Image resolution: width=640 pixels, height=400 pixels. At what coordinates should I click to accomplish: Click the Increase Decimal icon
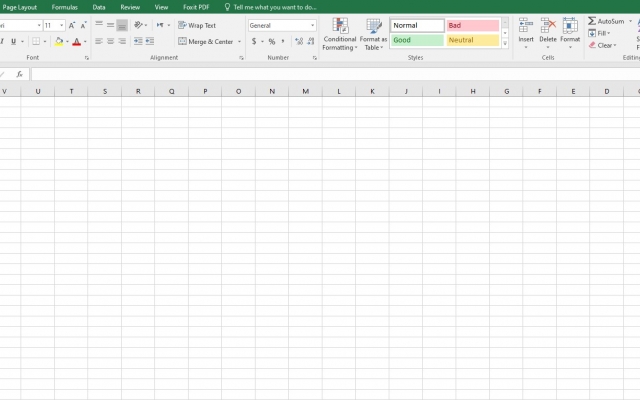click(x=299, y=41)
